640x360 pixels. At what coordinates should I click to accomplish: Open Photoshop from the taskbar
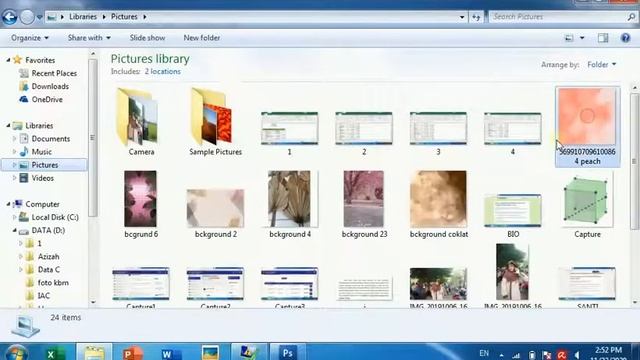click(x=287, y=353)
